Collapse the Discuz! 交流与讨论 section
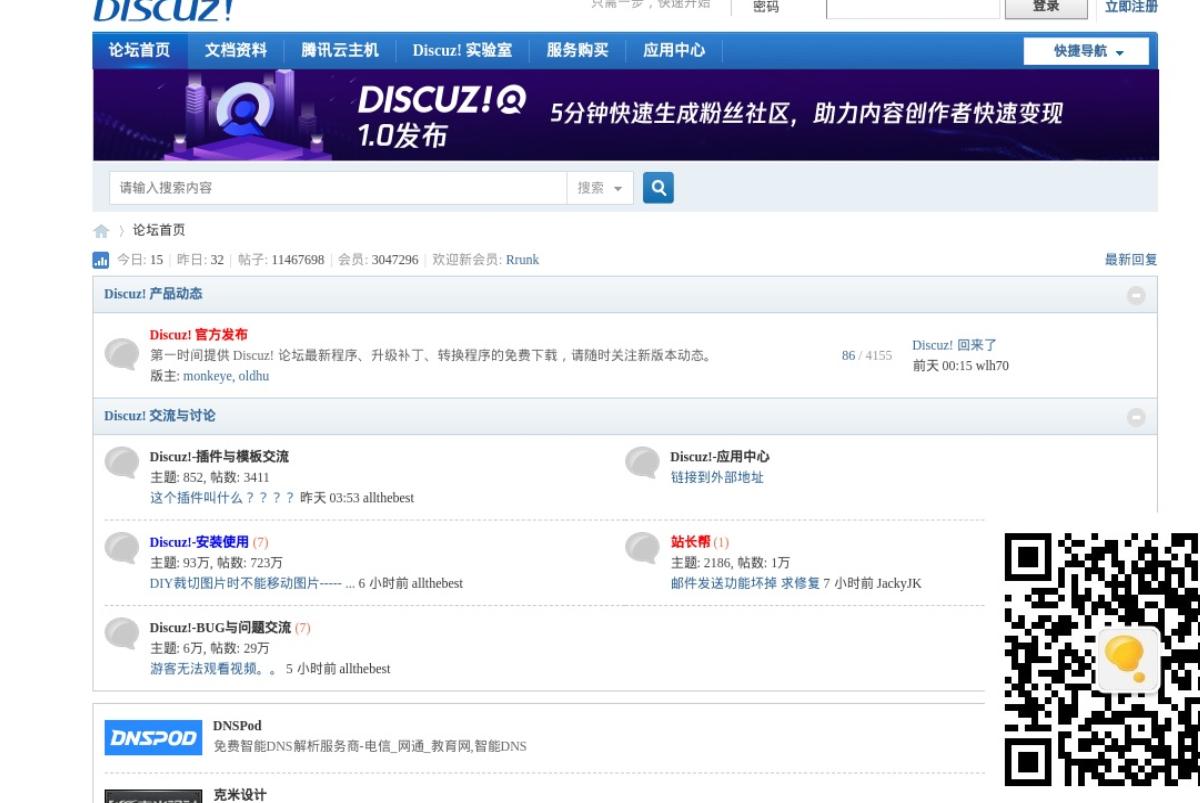1200x803 pixels. tap(1136, 417)
